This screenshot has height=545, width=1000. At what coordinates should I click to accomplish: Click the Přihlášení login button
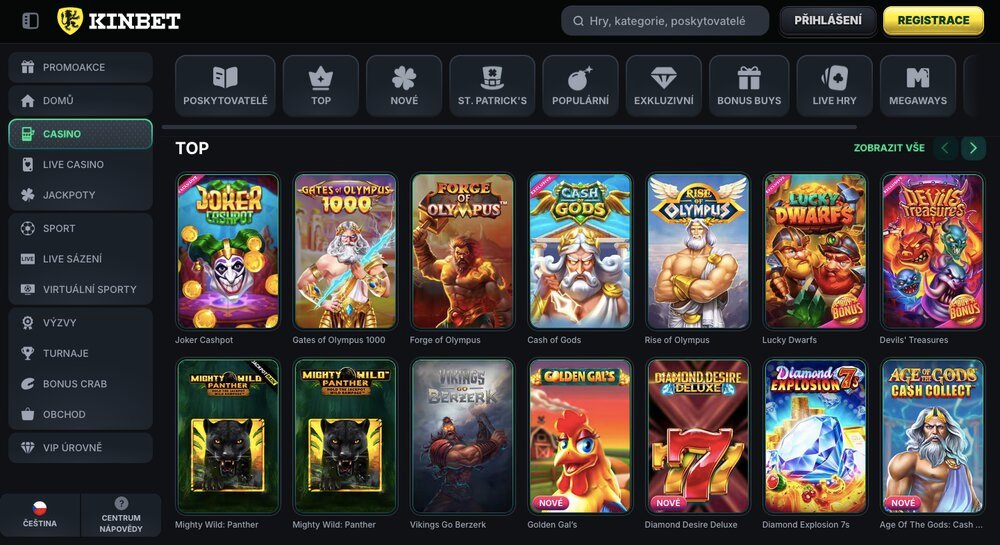pos(828,20)
